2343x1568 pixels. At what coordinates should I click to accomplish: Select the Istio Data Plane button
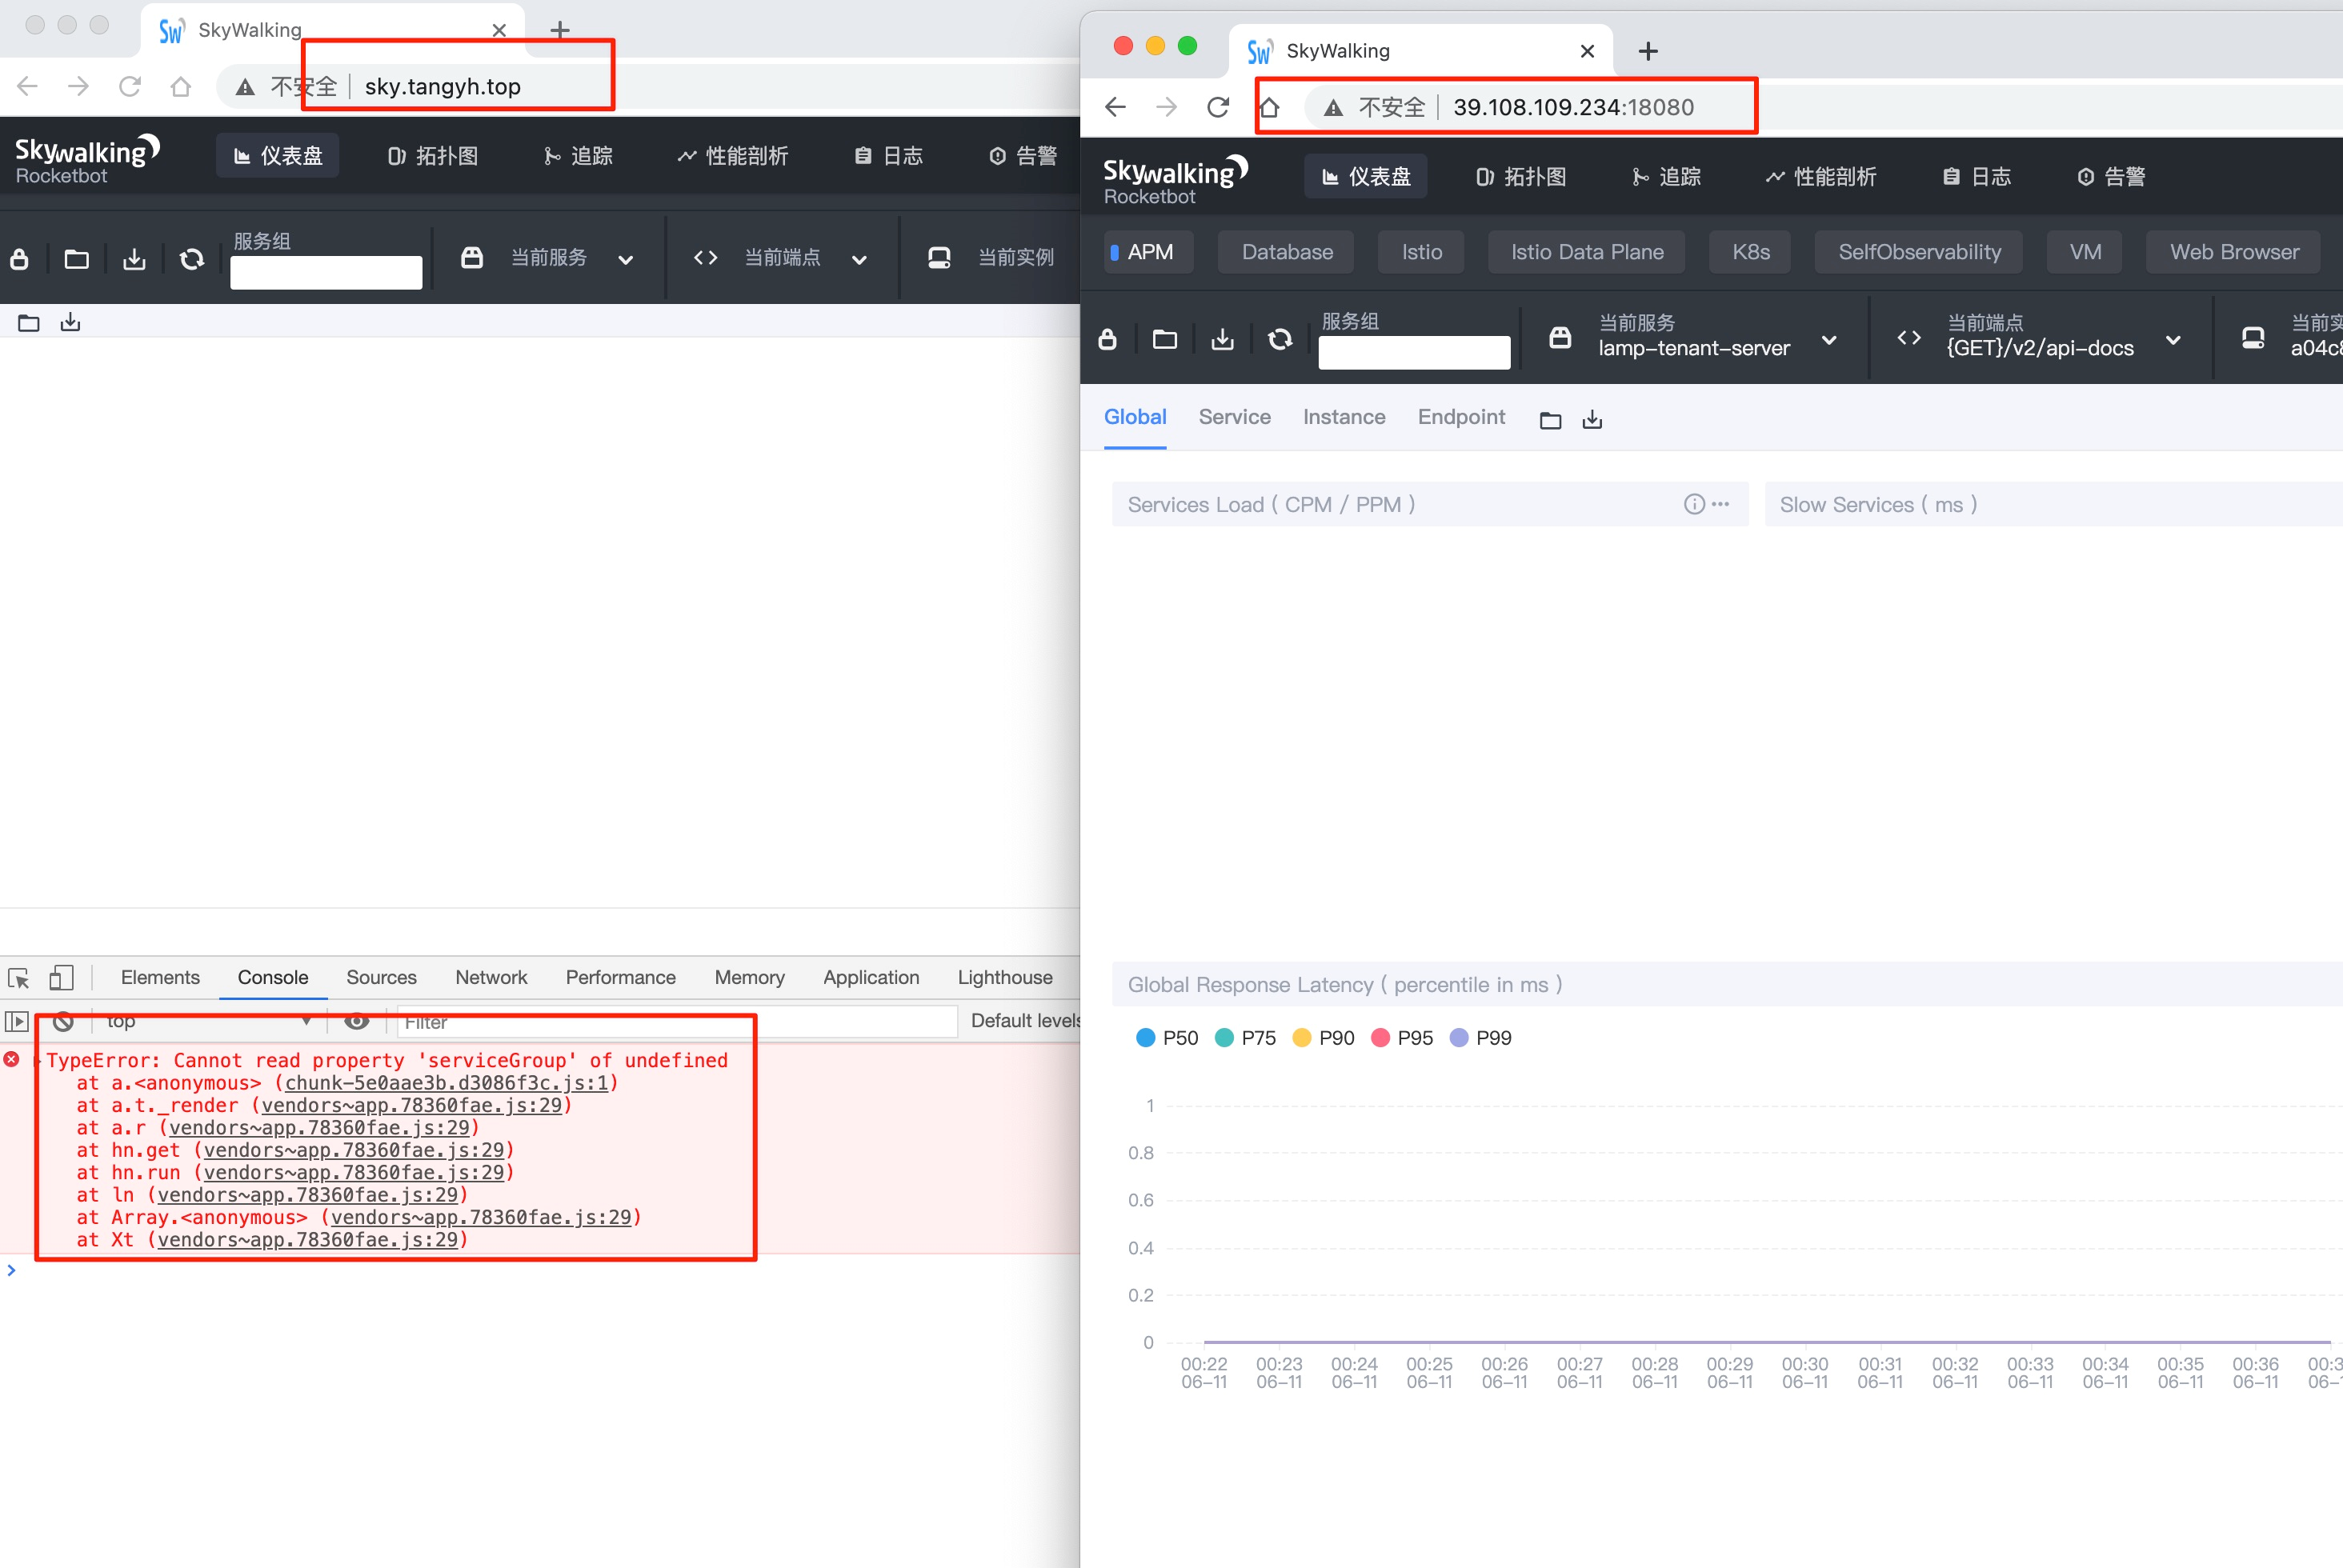[x=1586, y=252]
